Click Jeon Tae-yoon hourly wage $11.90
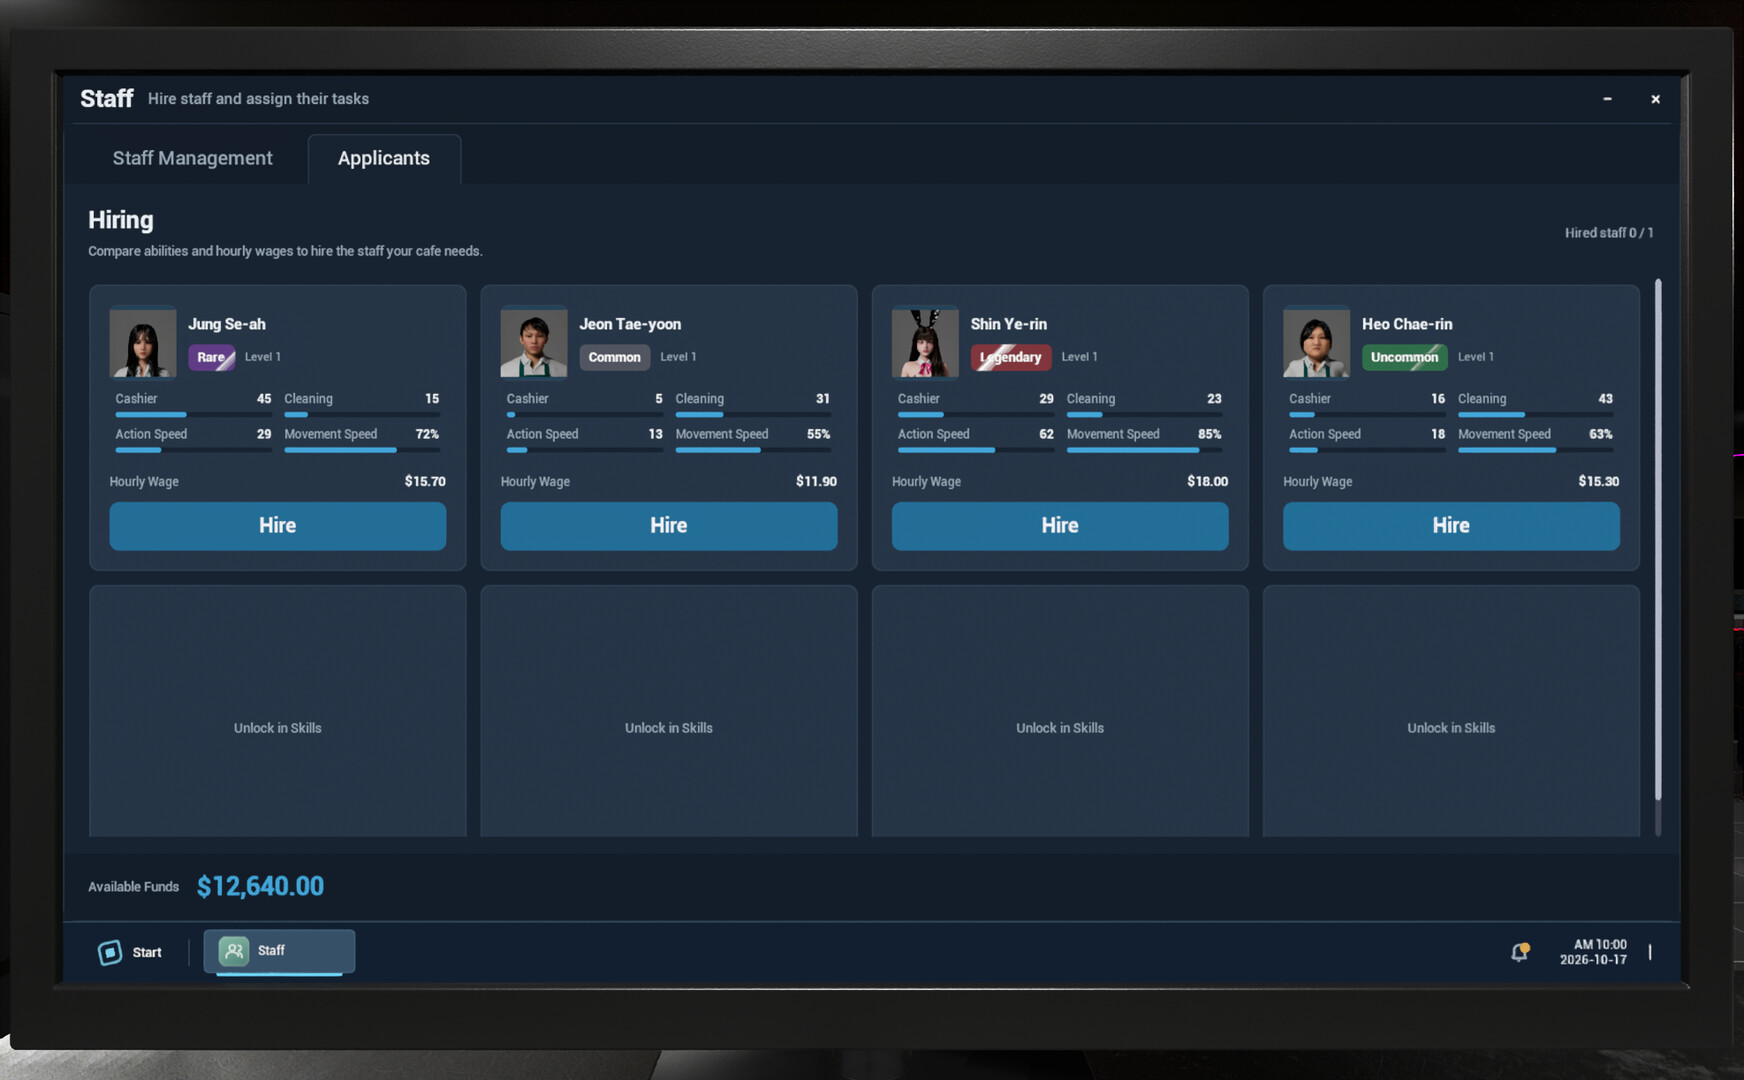This screenshot has height=1080, width=1744. (816, 481)
